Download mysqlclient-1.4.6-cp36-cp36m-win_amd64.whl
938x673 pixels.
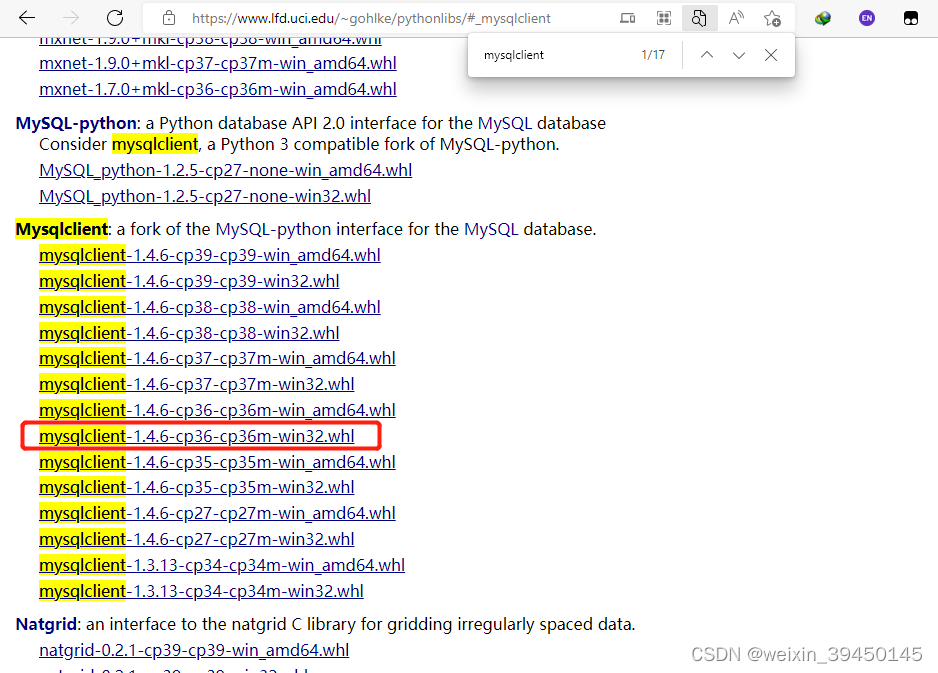[217, 410]
